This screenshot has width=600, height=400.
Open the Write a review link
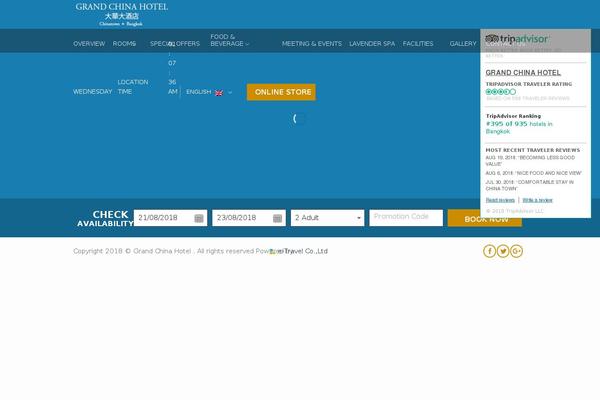537,200
